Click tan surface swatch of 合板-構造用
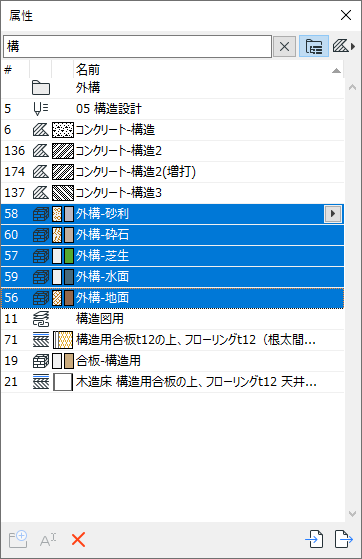The height and width of the screenshot is (559, 362). 69,361
